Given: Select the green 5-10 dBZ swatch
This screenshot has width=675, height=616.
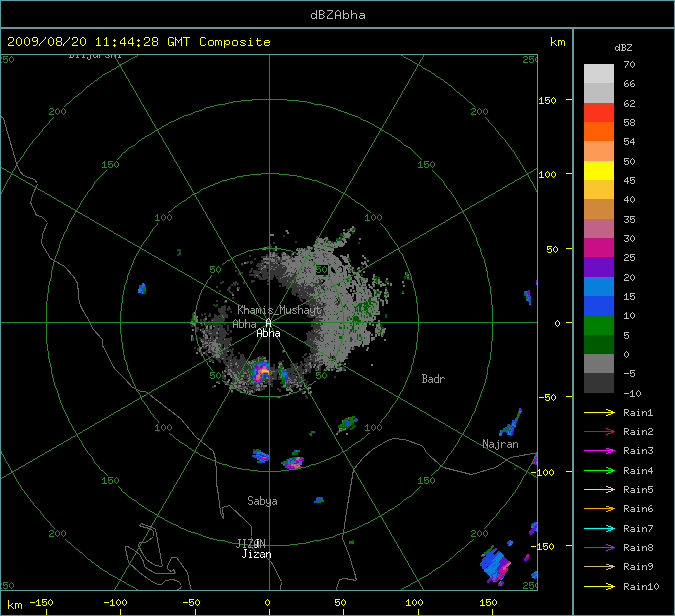Looking at the screenshot, I should coord(599,325).
